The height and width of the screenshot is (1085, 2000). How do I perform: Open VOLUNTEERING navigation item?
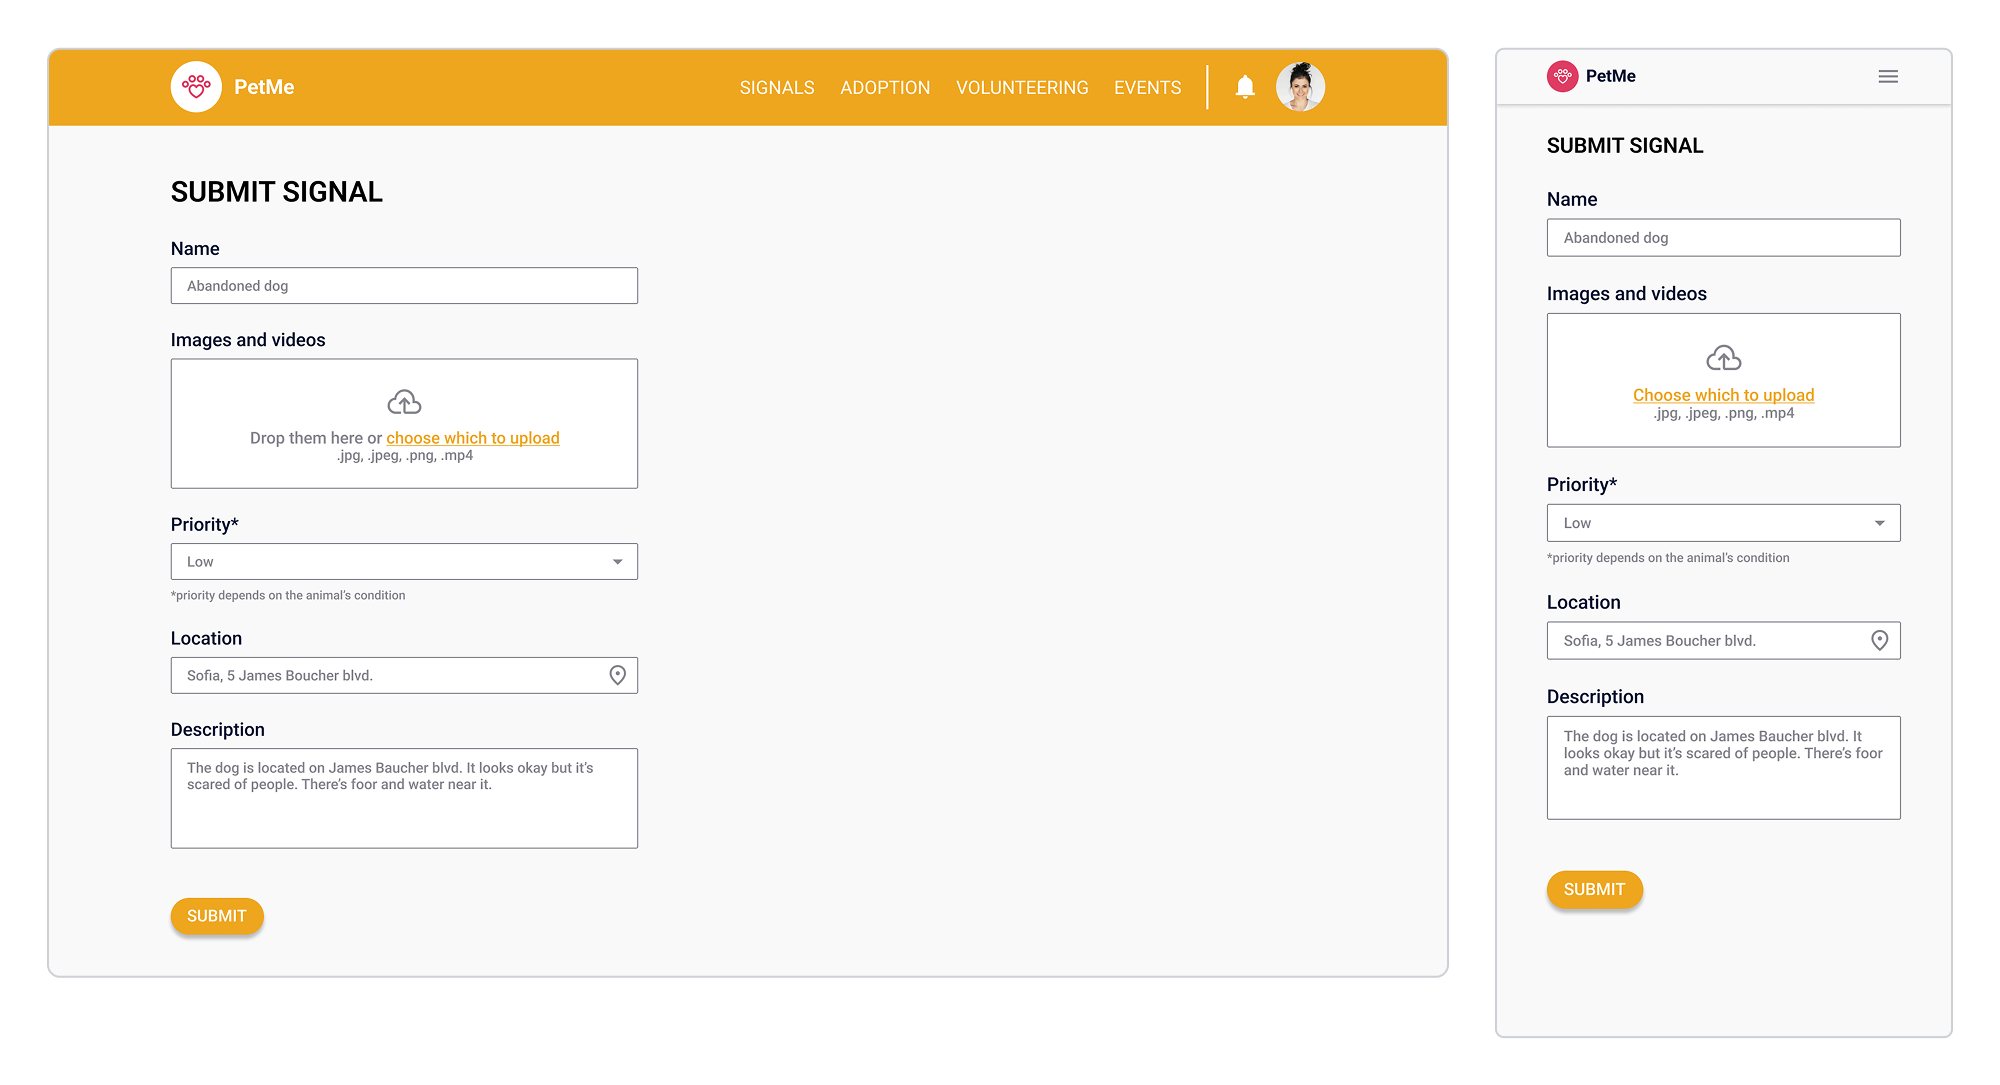[x=1022, y=88]
